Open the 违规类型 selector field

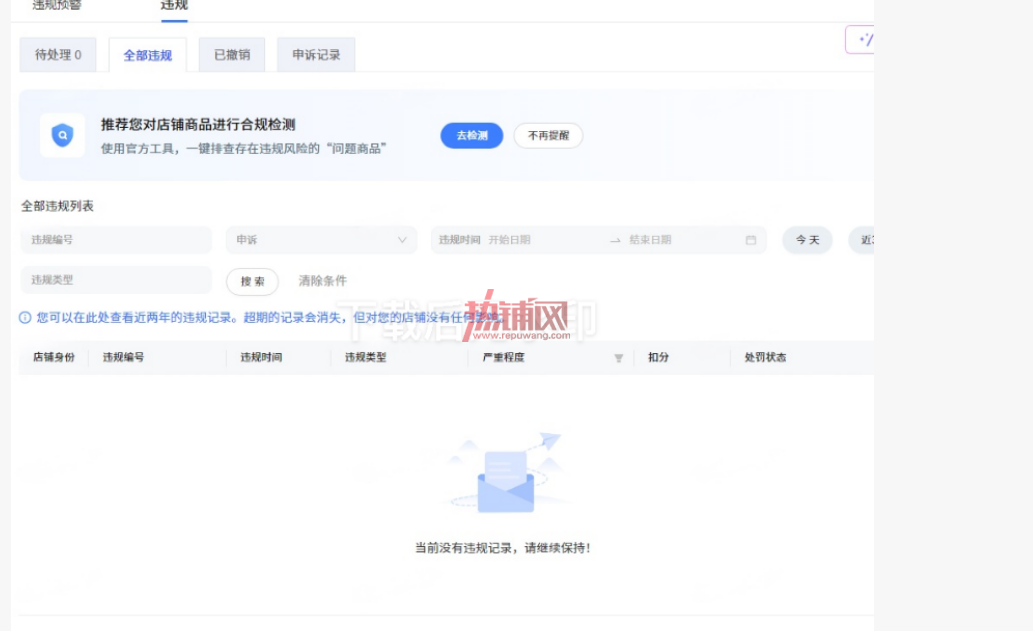click(116, 280)
